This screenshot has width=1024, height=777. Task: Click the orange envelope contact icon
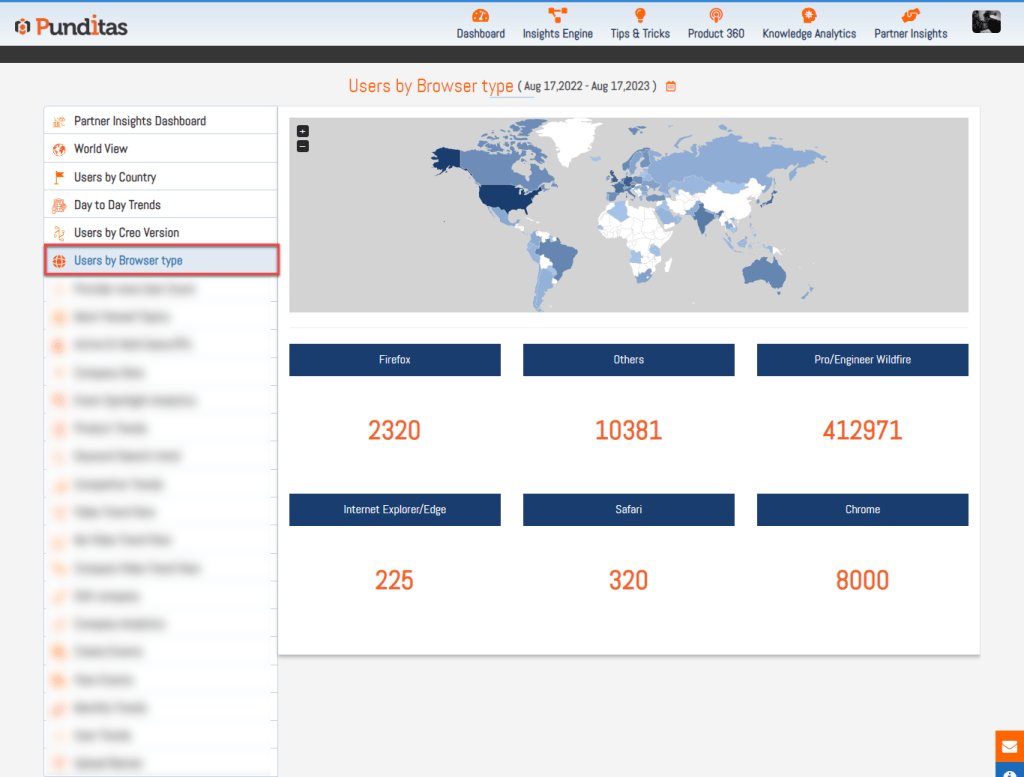click(x=1009, y=746)
